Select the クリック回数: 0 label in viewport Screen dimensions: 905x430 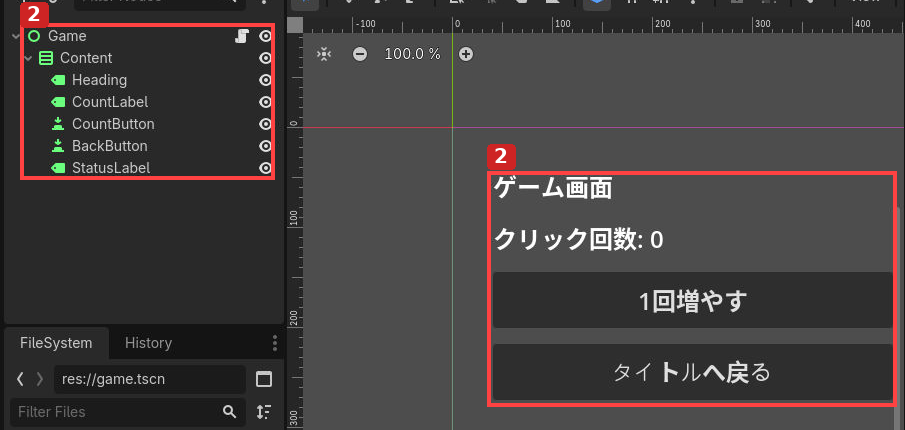pos(579,240)
